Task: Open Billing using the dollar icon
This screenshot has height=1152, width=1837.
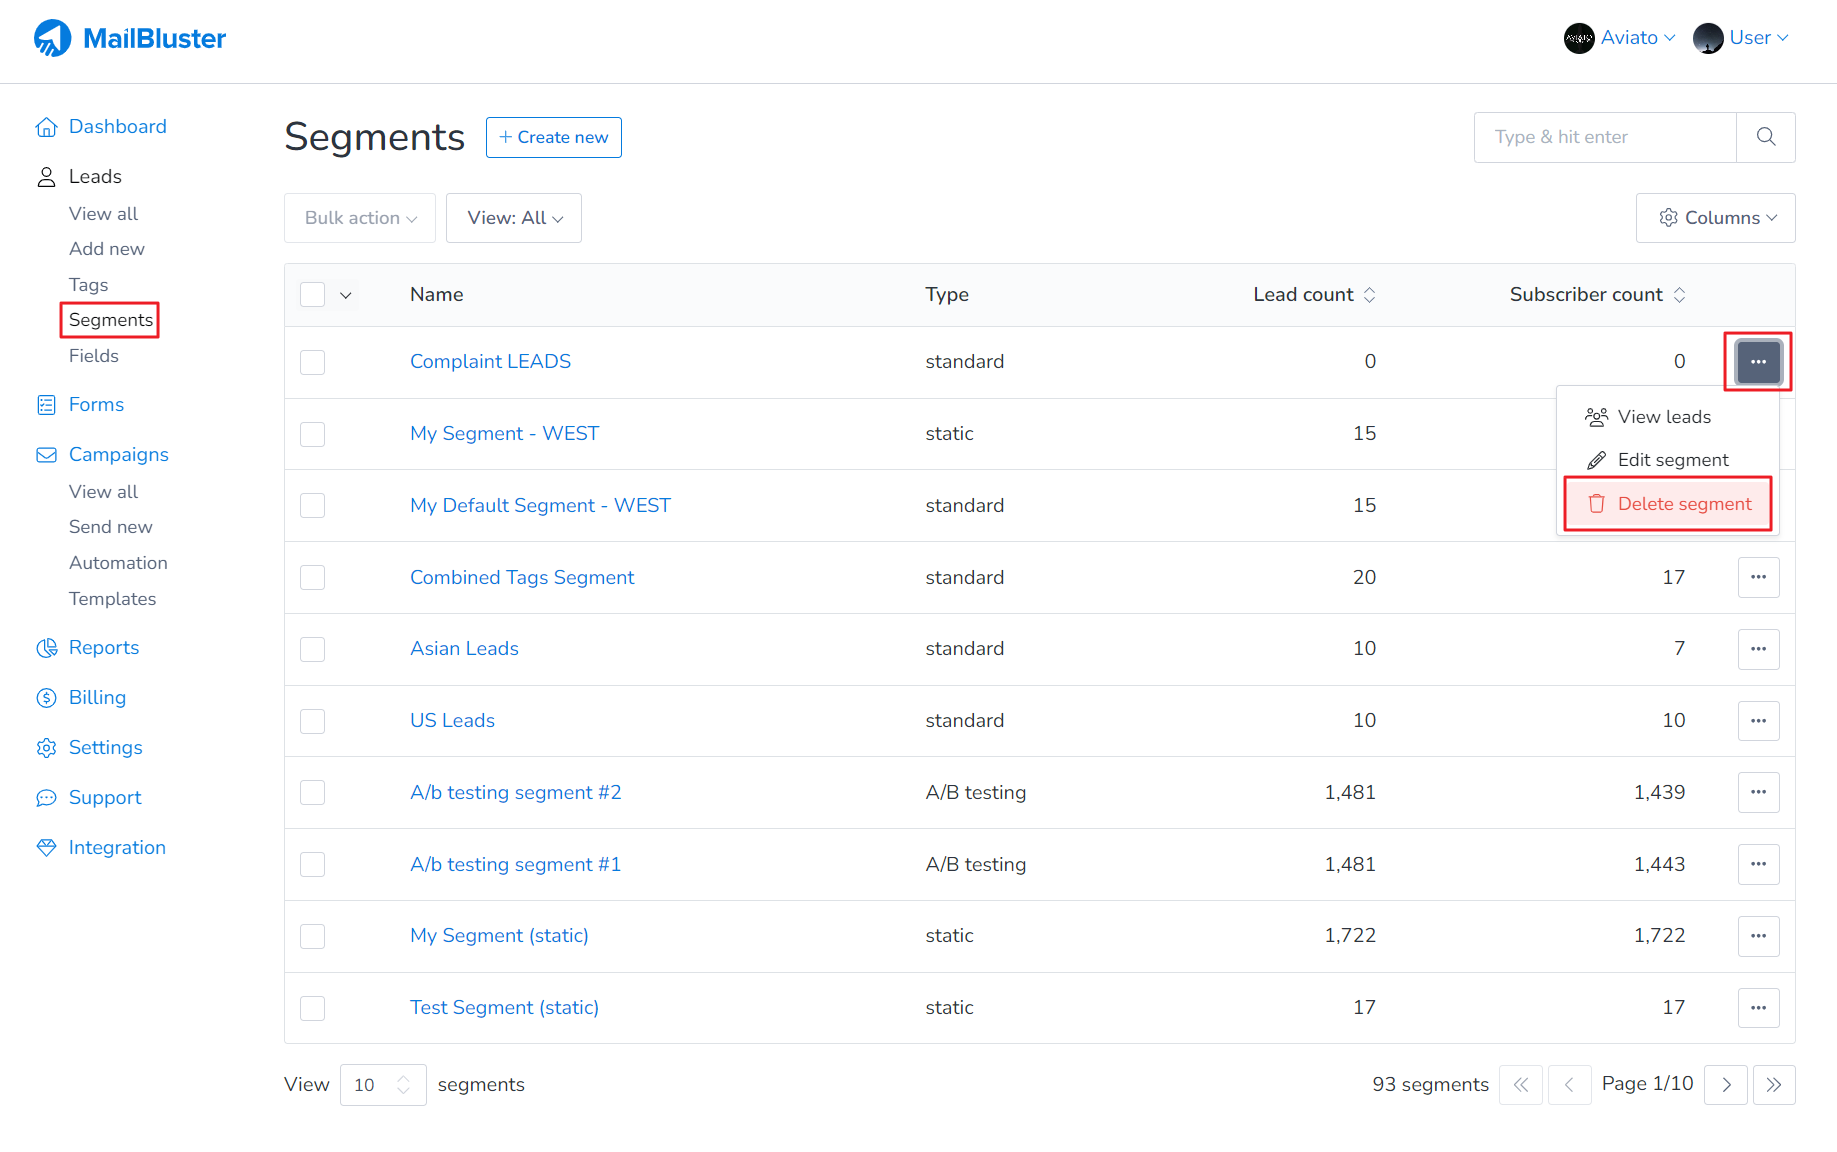Action: click(46, 697)
